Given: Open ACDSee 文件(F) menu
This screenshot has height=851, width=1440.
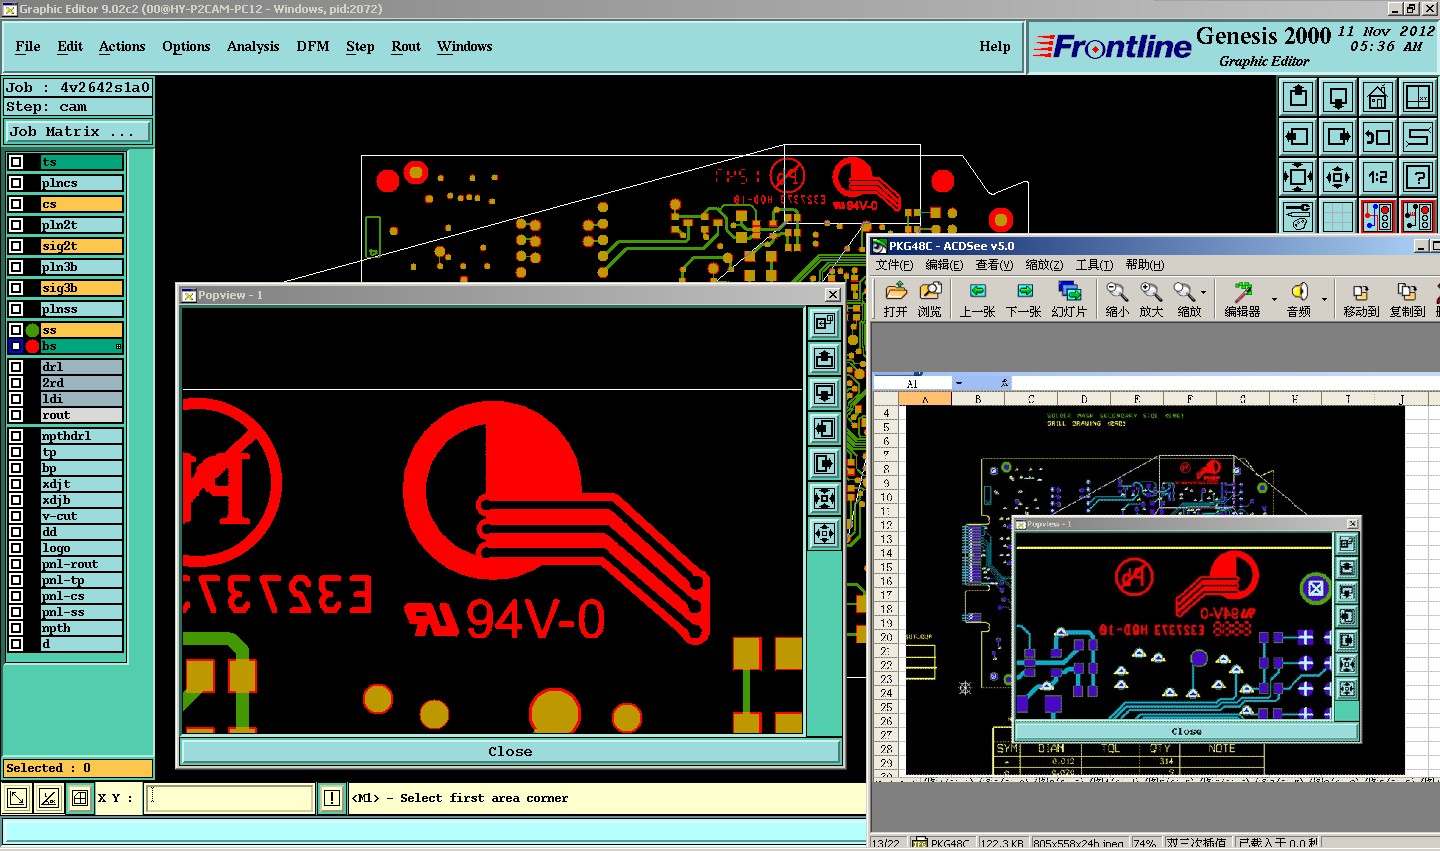Looking at the screenshot, I should pyautogui.click(x=894, y=265).
